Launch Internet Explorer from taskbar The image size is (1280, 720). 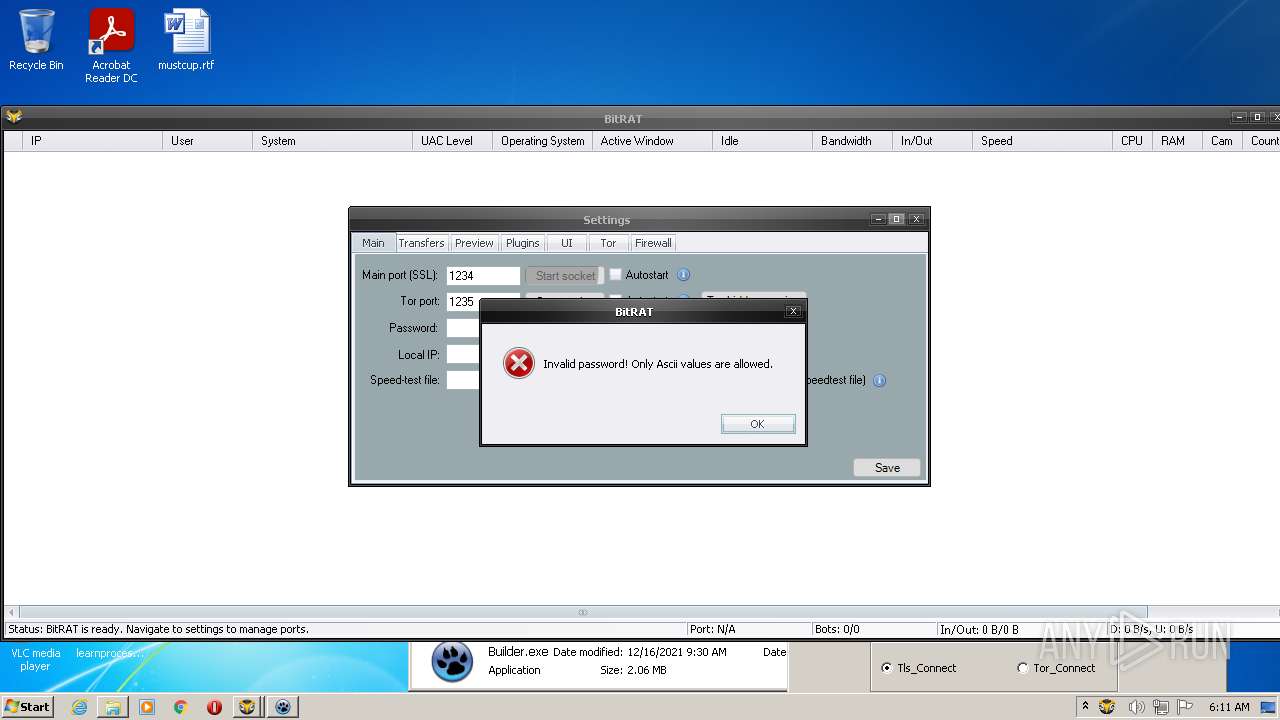(x=79, y=707)
